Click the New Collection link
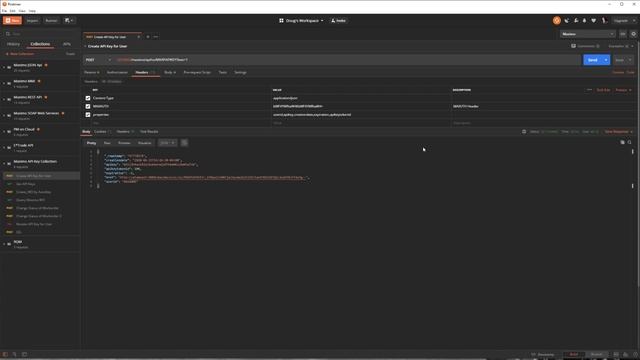640x360 pixels. tap(20, 54)
